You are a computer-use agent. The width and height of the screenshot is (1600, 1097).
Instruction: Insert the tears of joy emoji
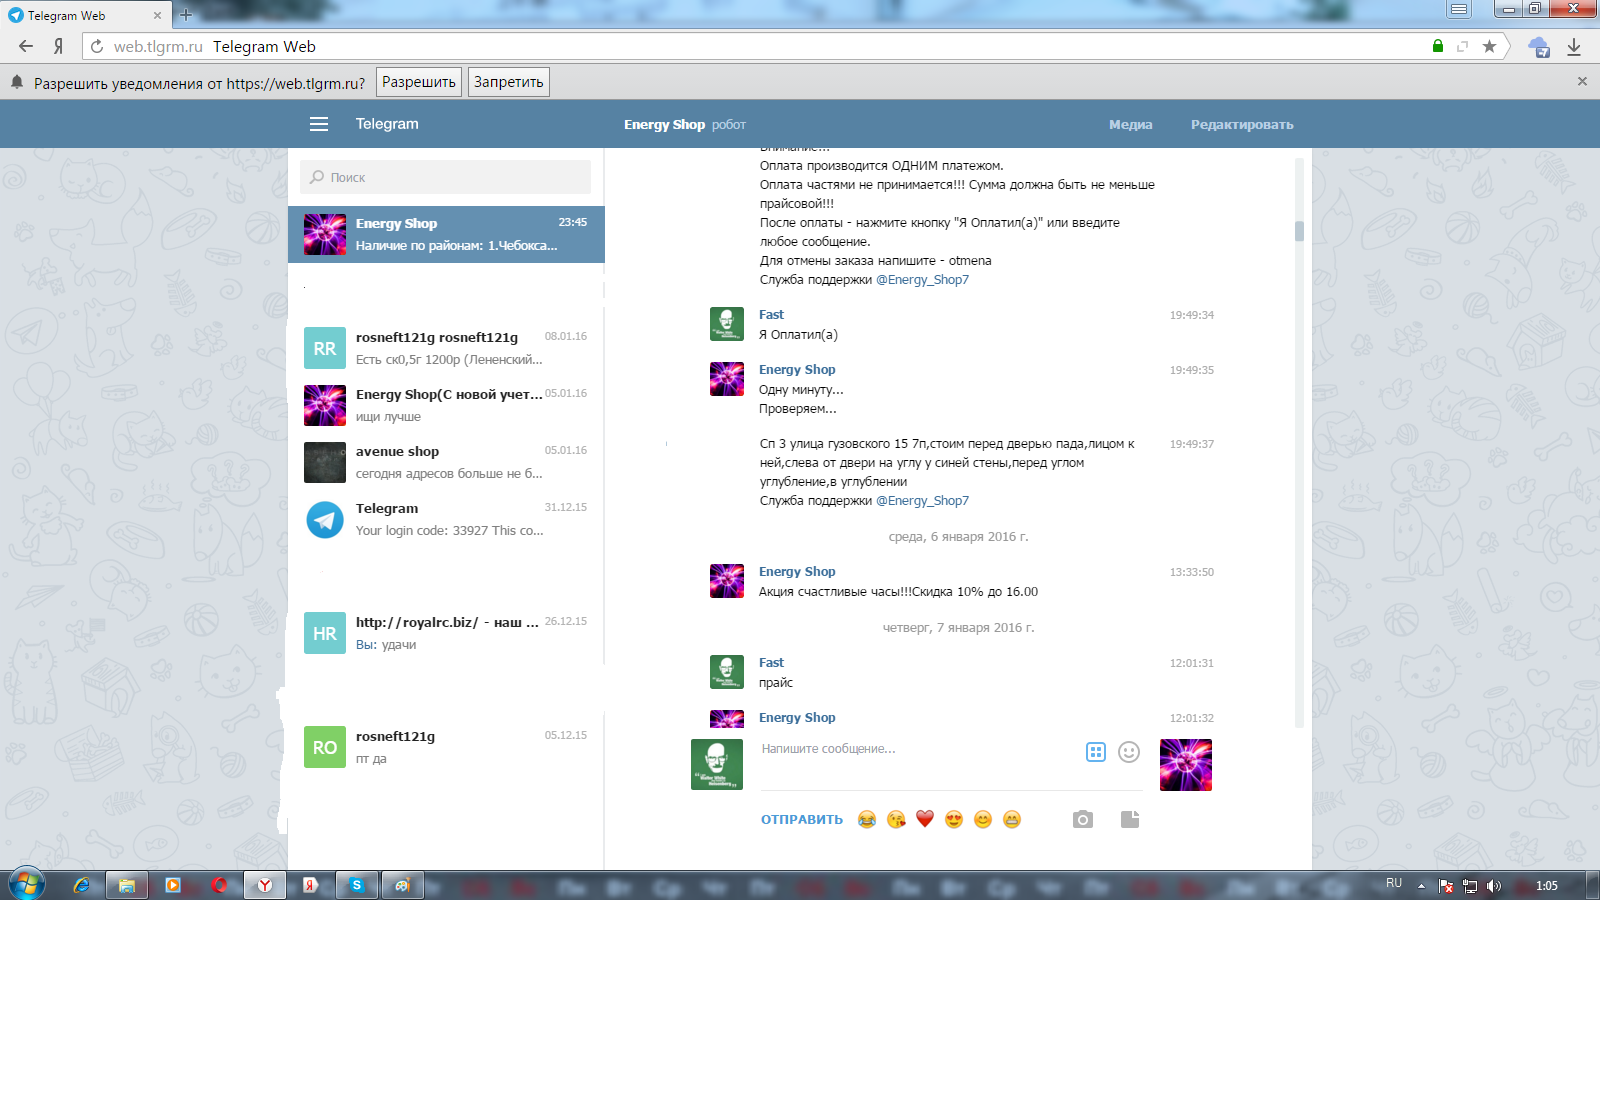pyautogui.click(x=867, y=820)
